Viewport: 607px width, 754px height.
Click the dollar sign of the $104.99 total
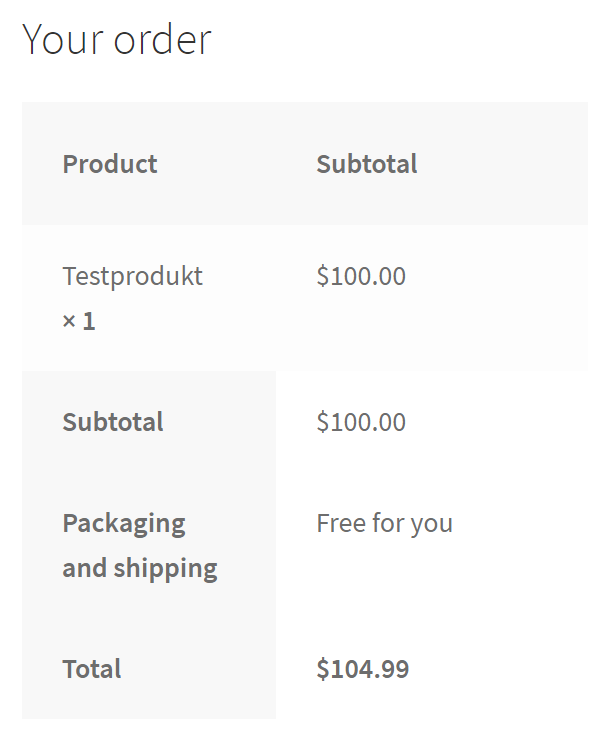(323, 669)
